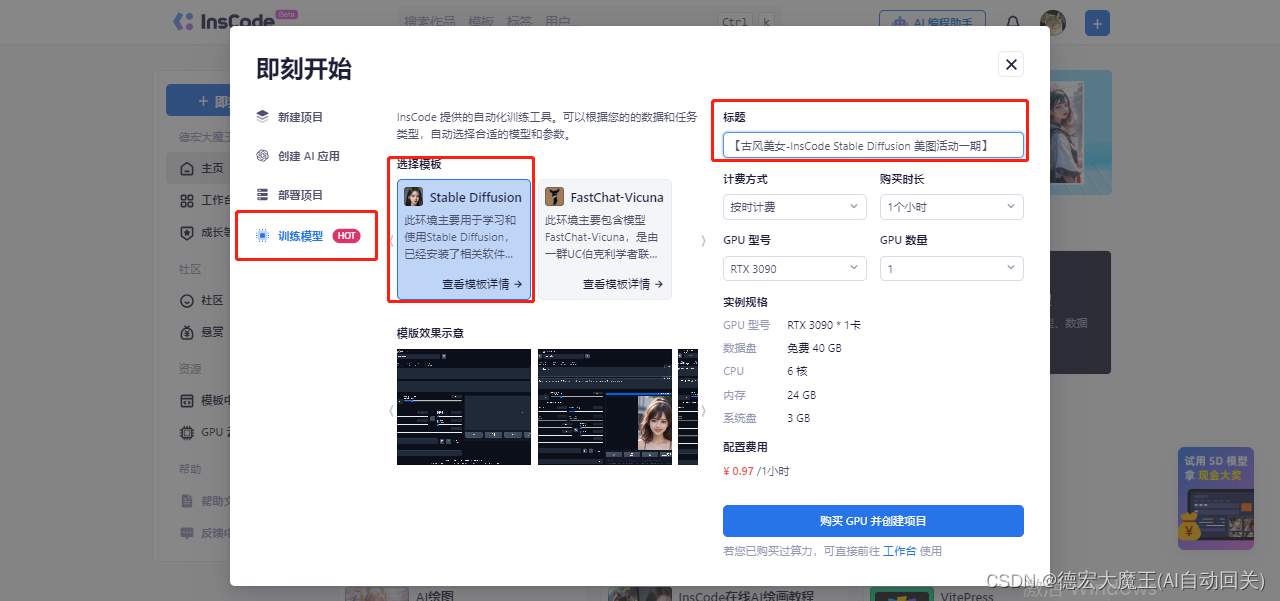Viewport: 1280px width, 601px height.
Task: Go to 主页 home icon in sidebar
Action: pos(187,168)
